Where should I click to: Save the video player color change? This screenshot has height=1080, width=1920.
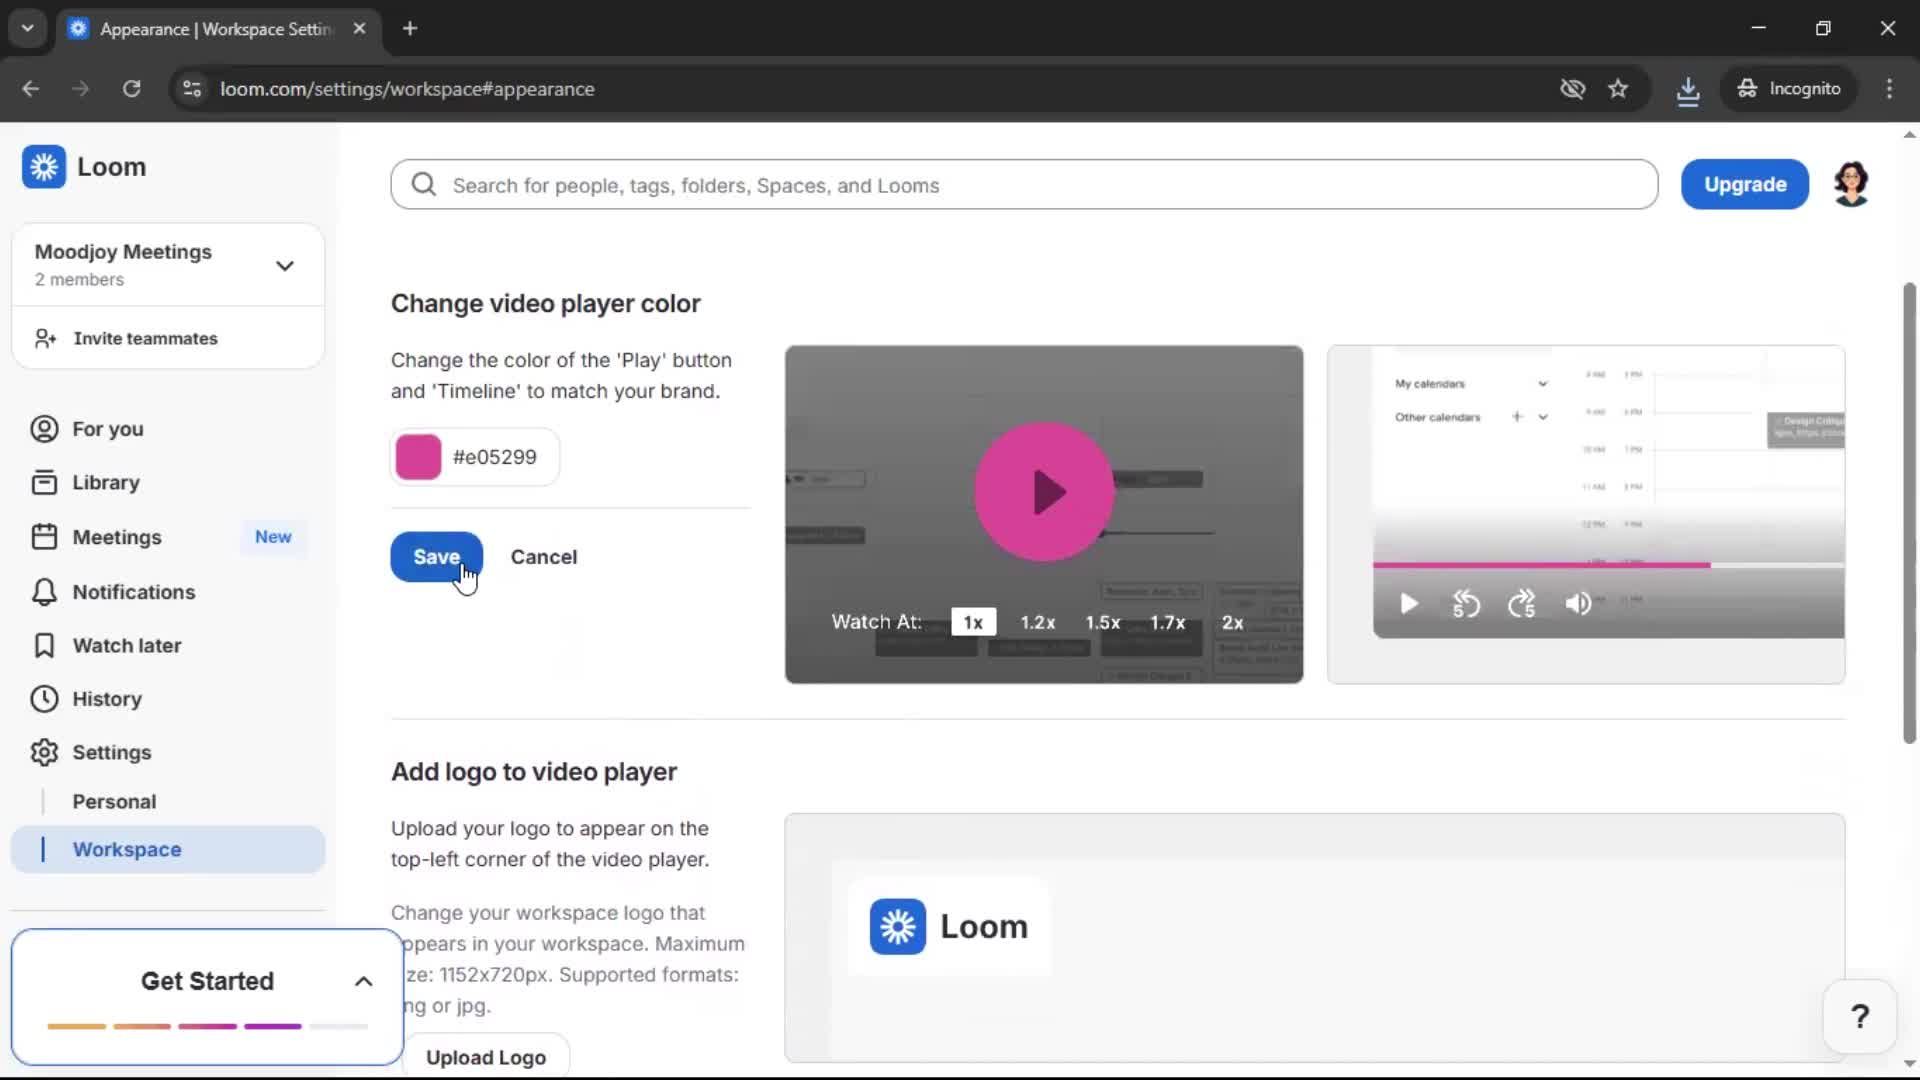tap(435, 557)
